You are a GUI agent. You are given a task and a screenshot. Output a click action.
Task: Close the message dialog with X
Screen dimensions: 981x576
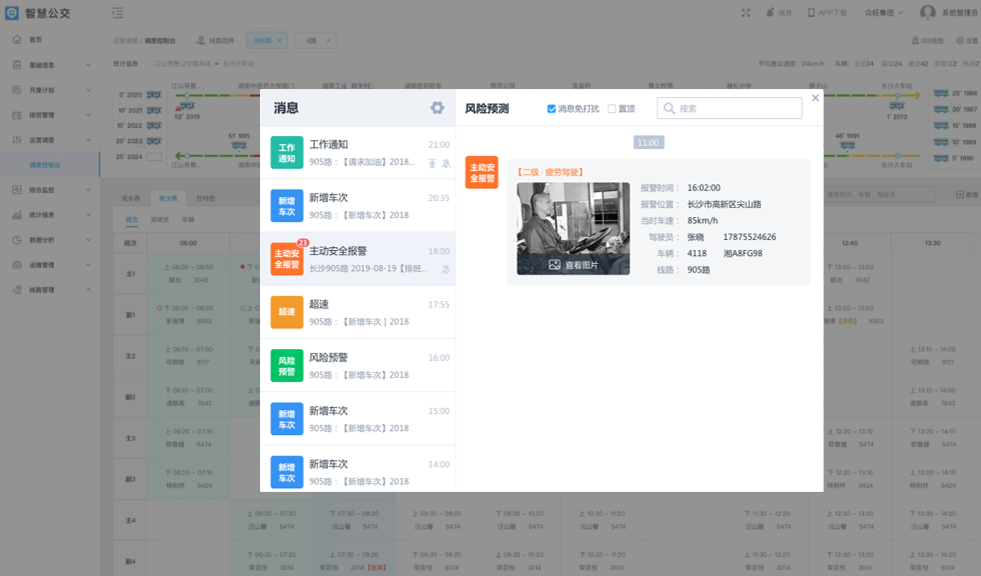815,98
